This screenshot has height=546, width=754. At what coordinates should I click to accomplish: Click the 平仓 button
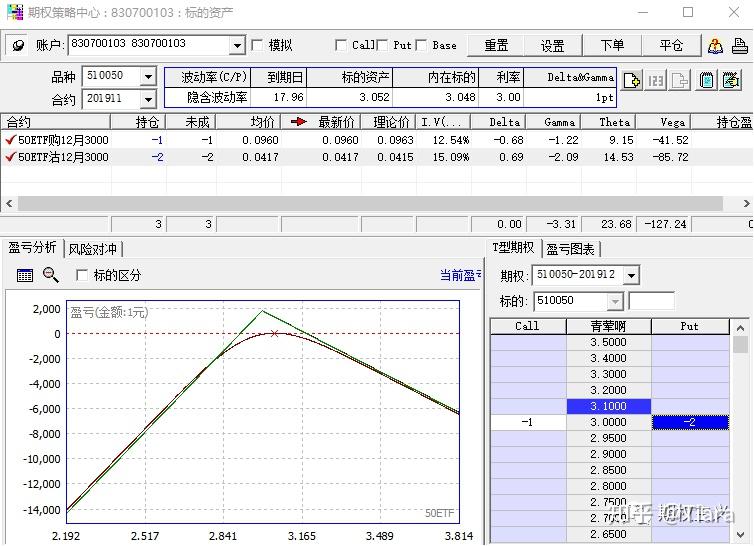(671, 46)
